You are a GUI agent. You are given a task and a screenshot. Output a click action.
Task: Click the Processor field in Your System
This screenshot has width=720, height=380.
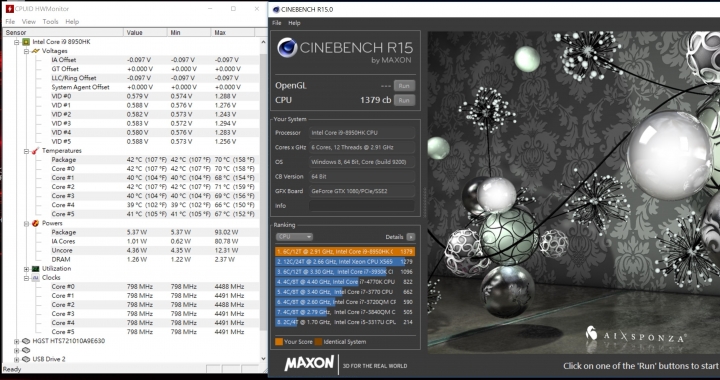coord(362,133)
